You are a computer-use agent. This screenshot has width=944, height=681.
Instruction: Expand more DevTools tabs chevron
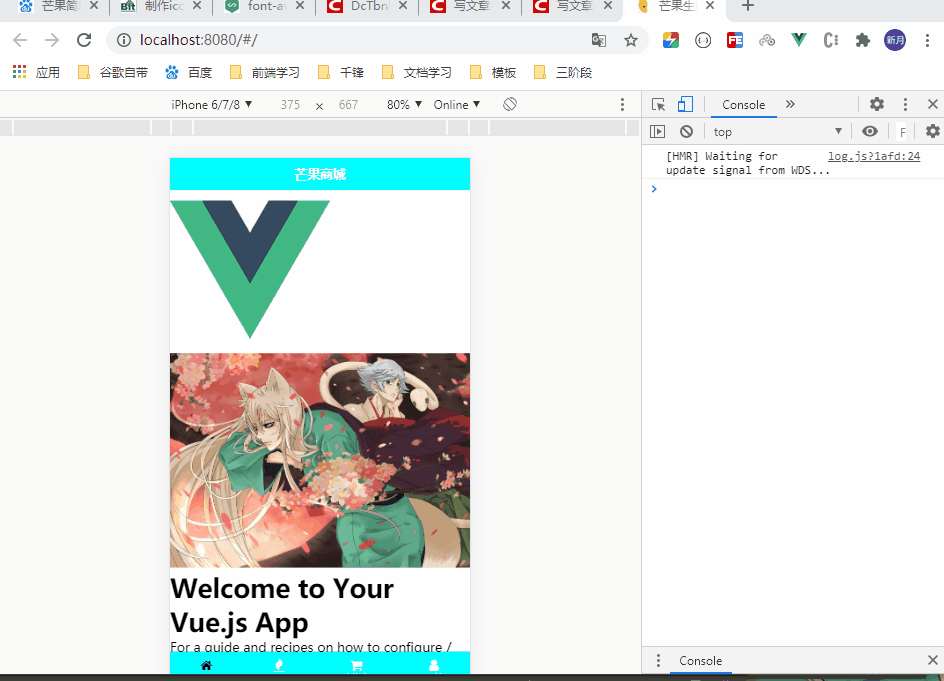click(790, 104)
